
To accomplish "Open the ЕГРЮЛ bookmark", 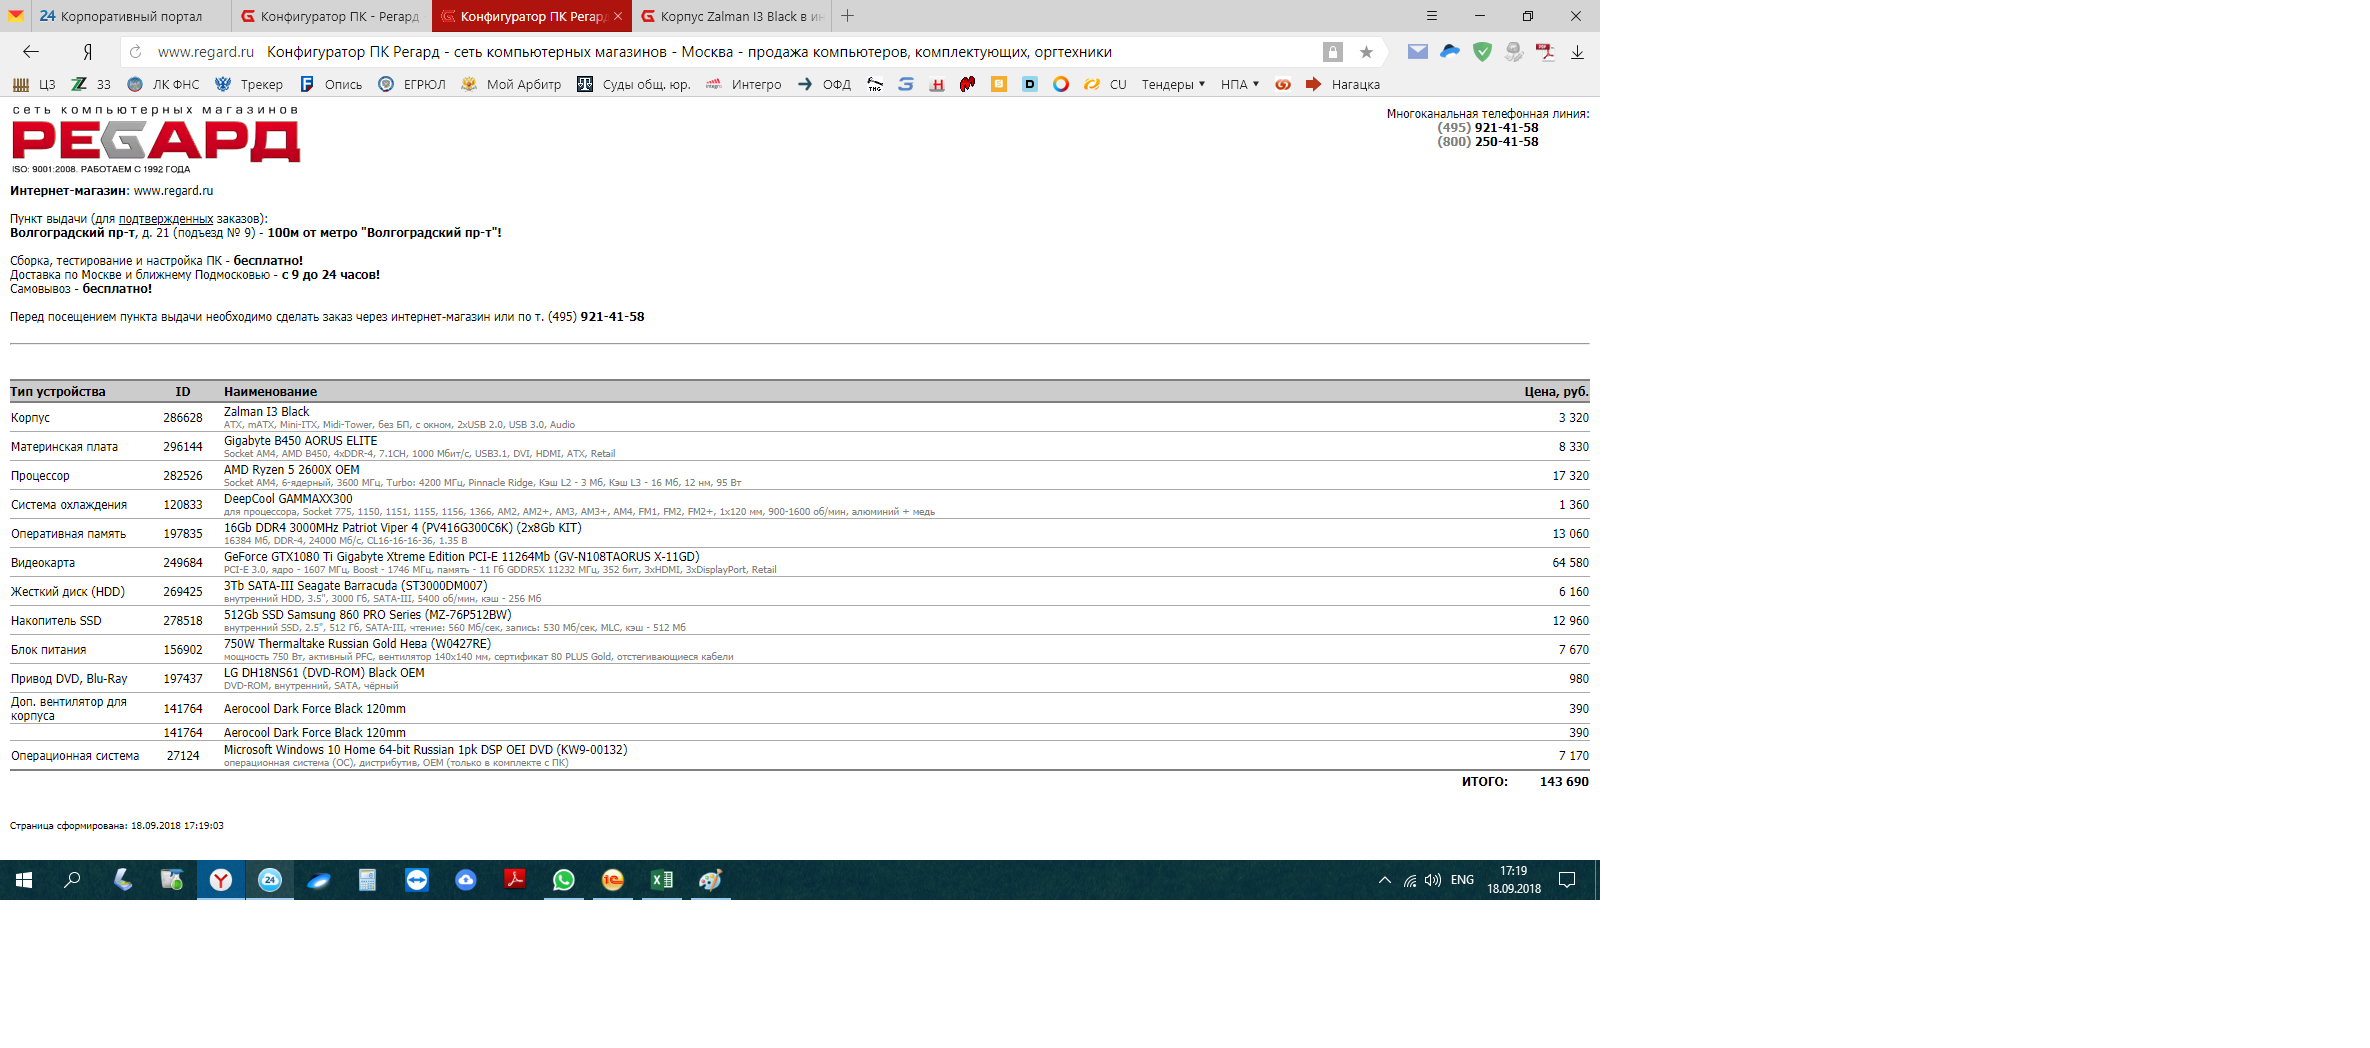I will 412,85.
